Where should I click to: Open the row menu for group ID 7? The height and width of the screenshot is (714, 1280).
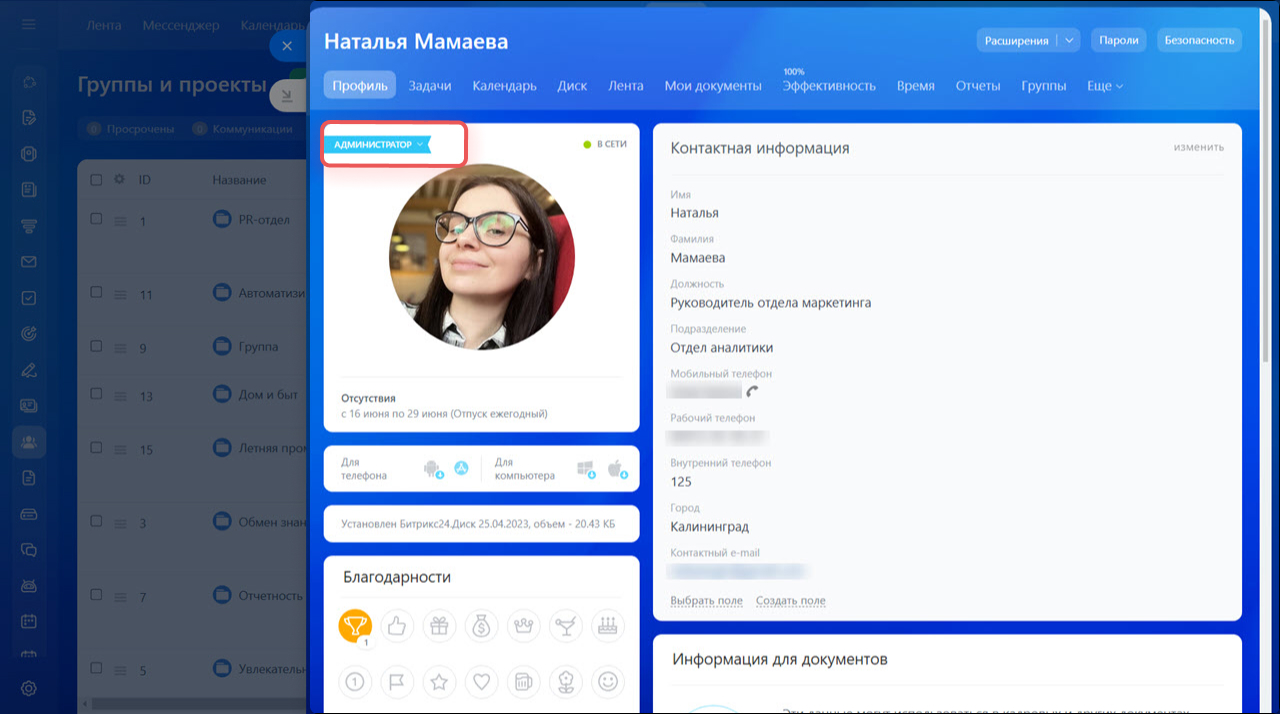[120, 597]
